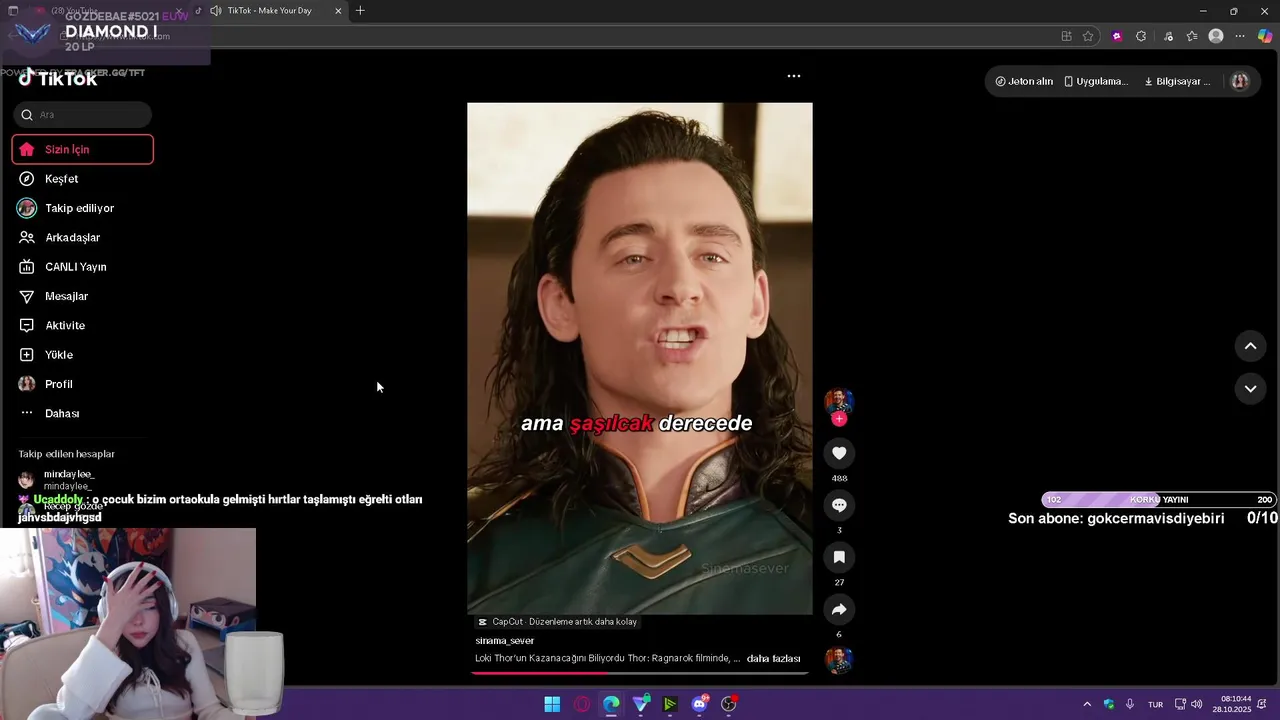Open the comments bubble icon

point(839,505)
